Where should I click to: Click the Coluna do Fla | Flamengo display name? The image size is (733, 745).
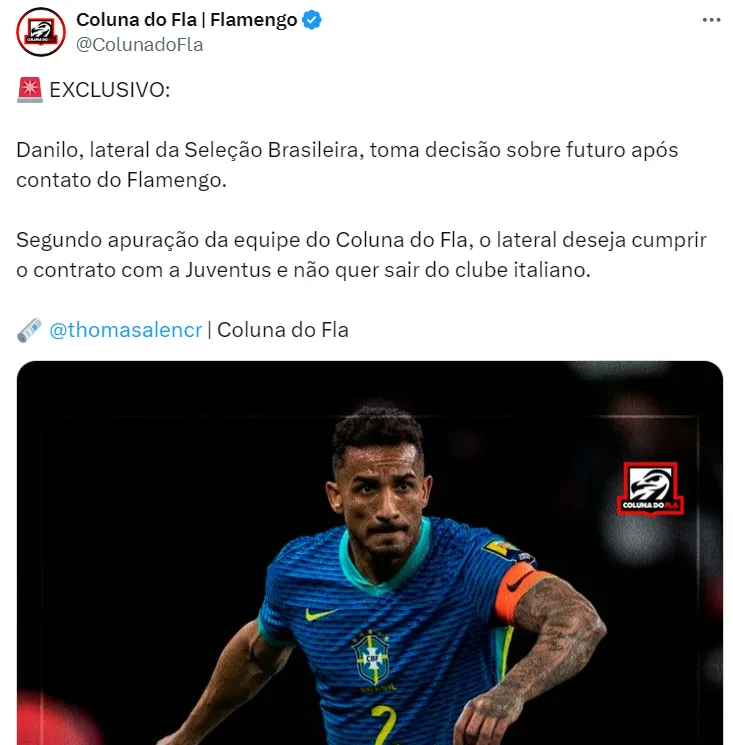click(x=187, y=20)
